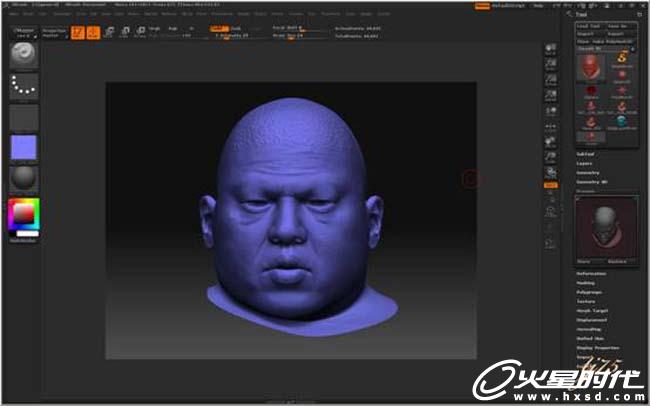Image resolution: width=650 pixels, height=406 pixels.
Task: Expand the SubTool sub-palette
Action: tap(585, 154)
